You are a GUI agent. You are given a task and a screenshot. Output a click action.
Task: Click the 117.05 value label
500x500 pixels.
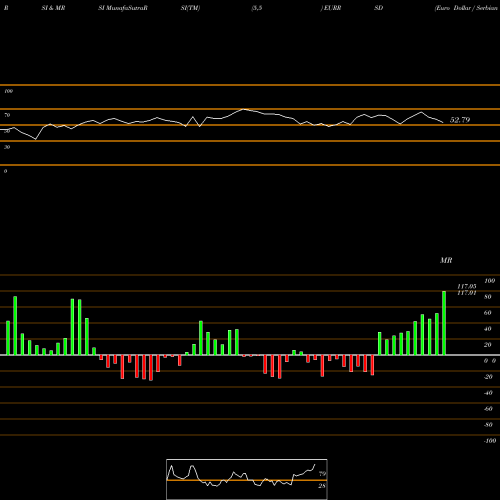coord(467,286)
